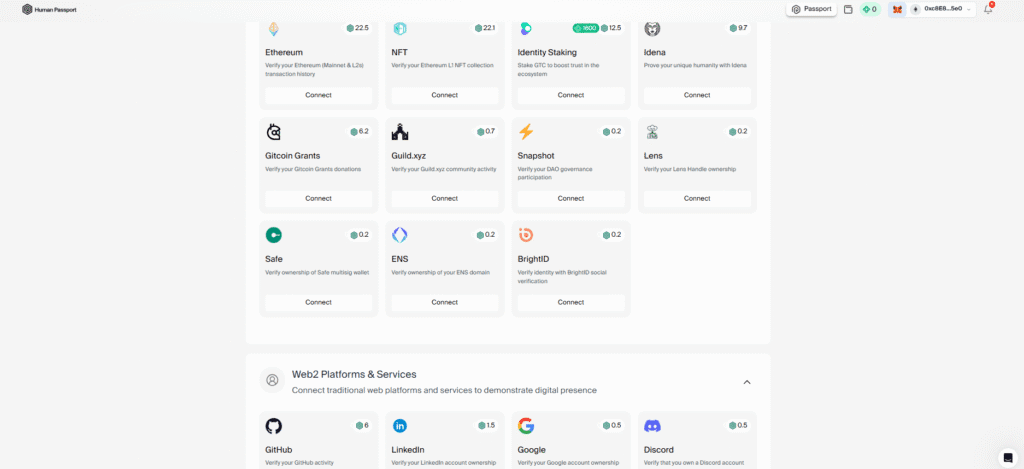Connect the NFT stamp
Screen dimensions: 1024x469
tap(445, 95)
